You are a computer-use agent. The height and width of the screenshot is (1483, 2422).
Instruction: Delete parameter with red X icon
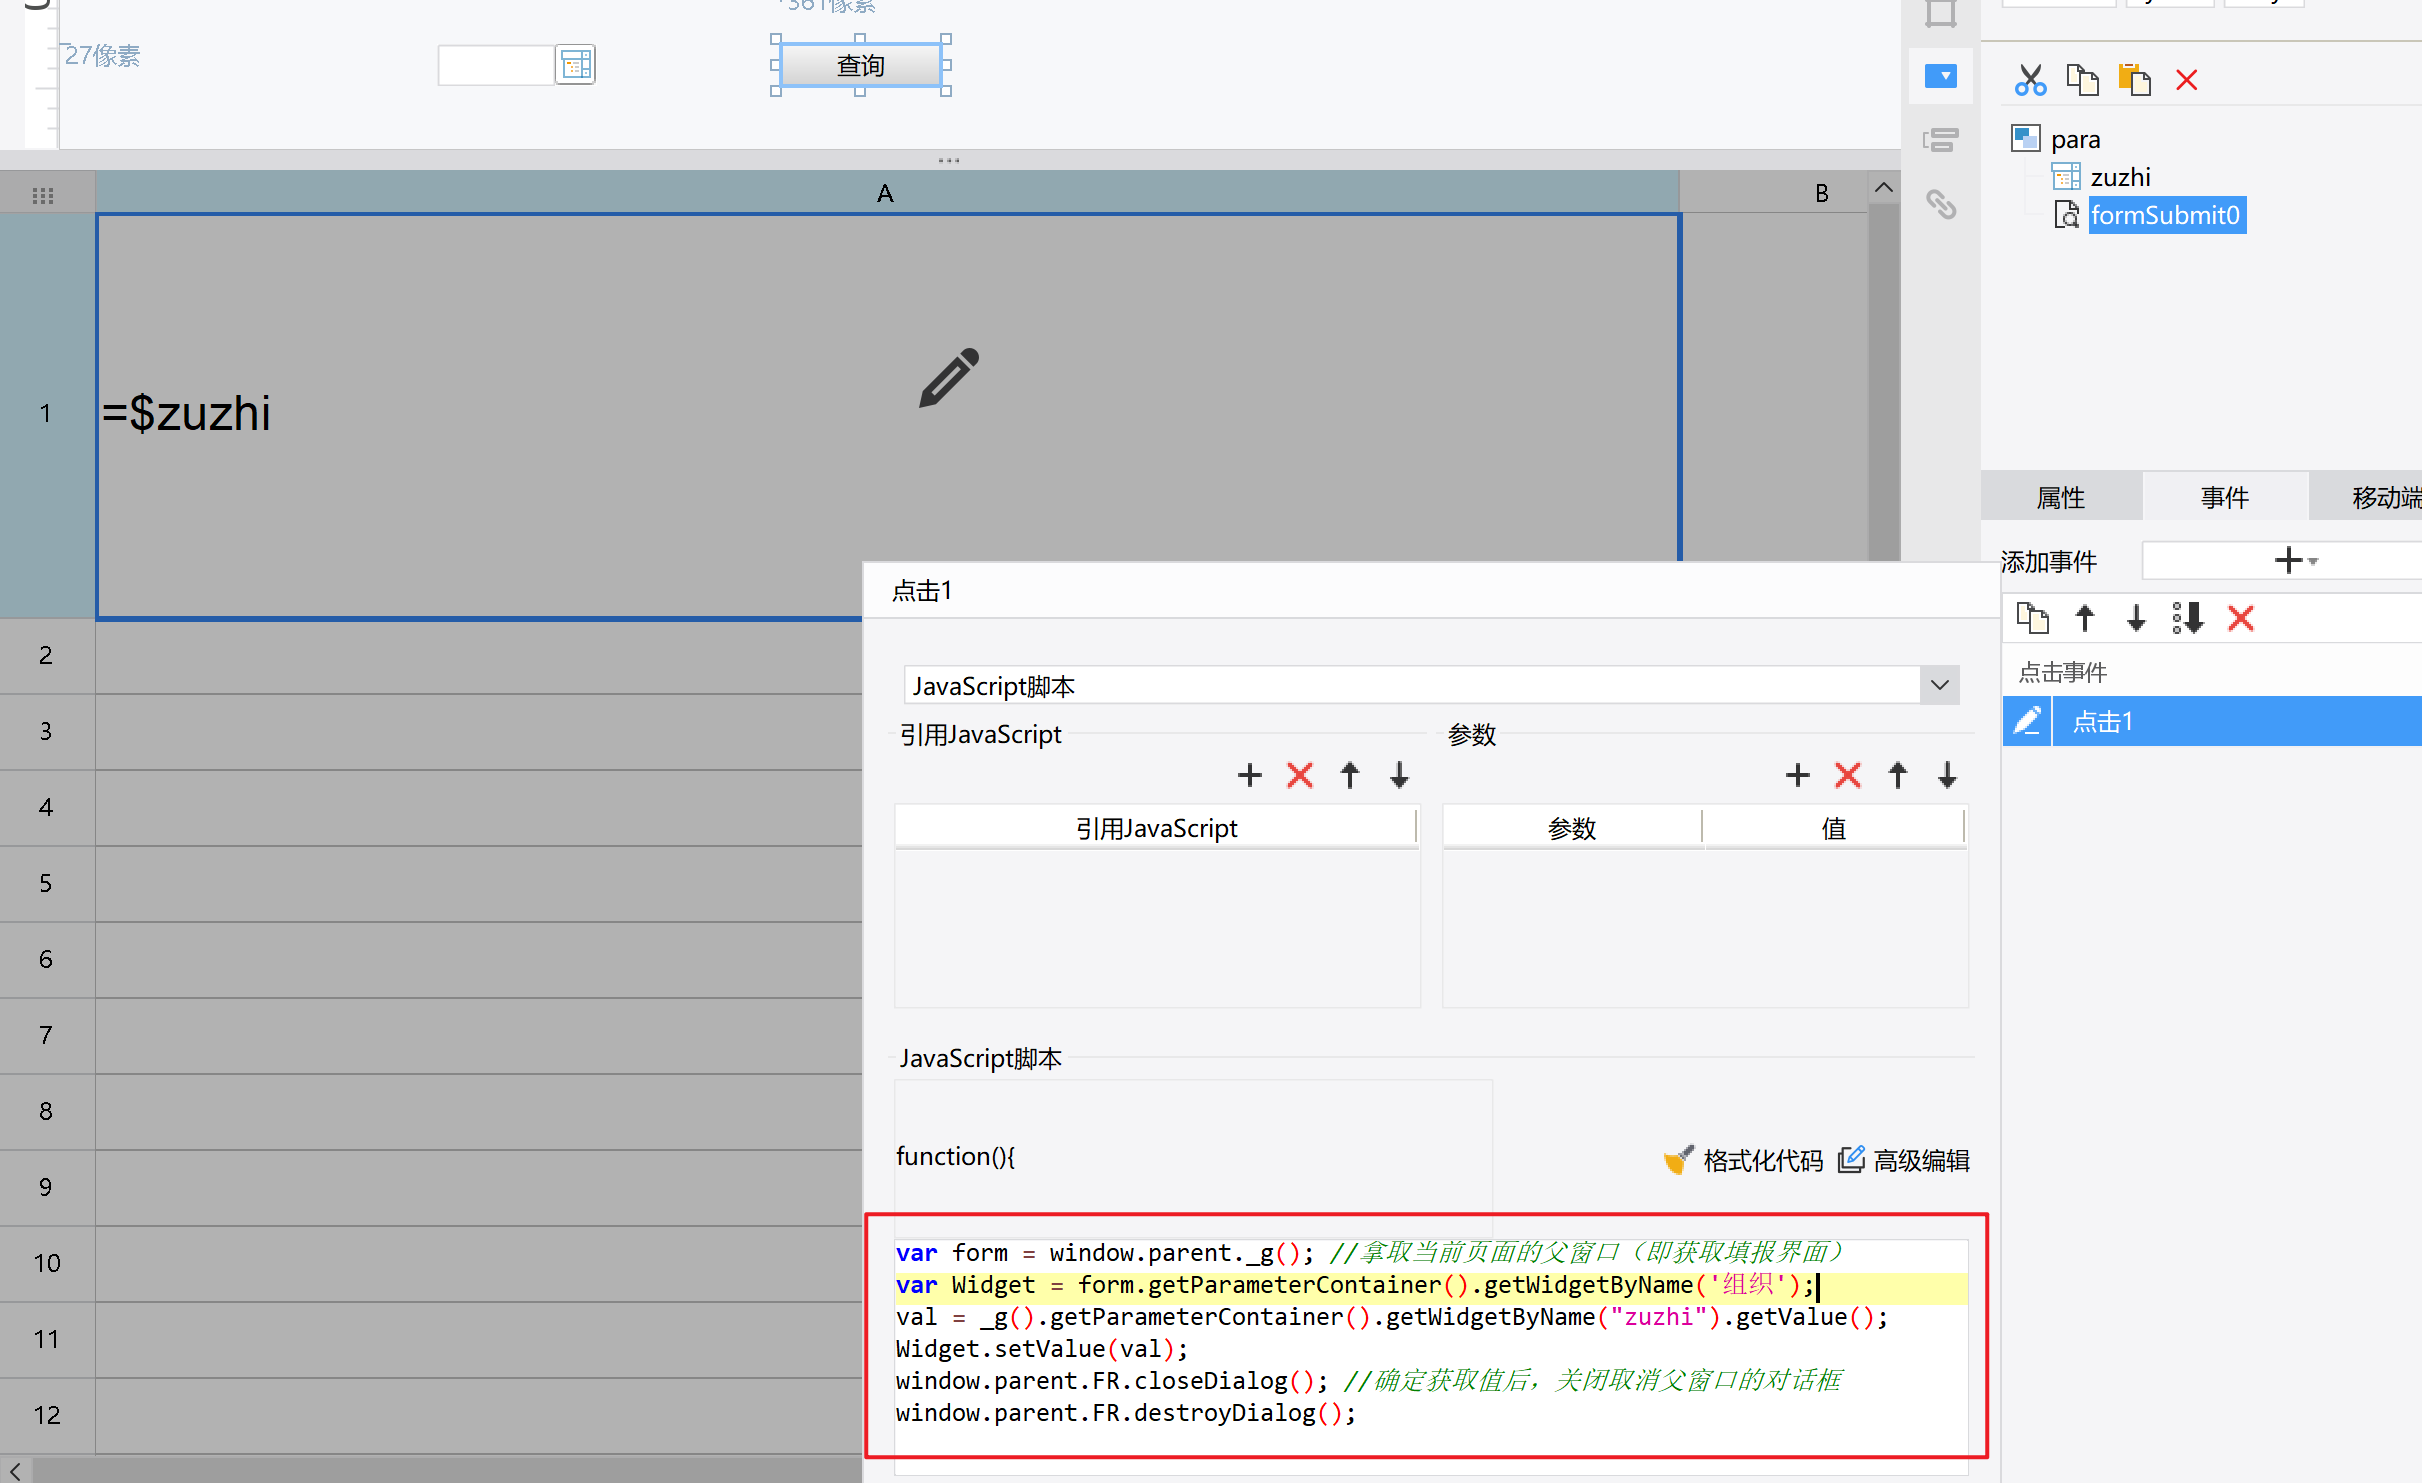click(1848, 775)
